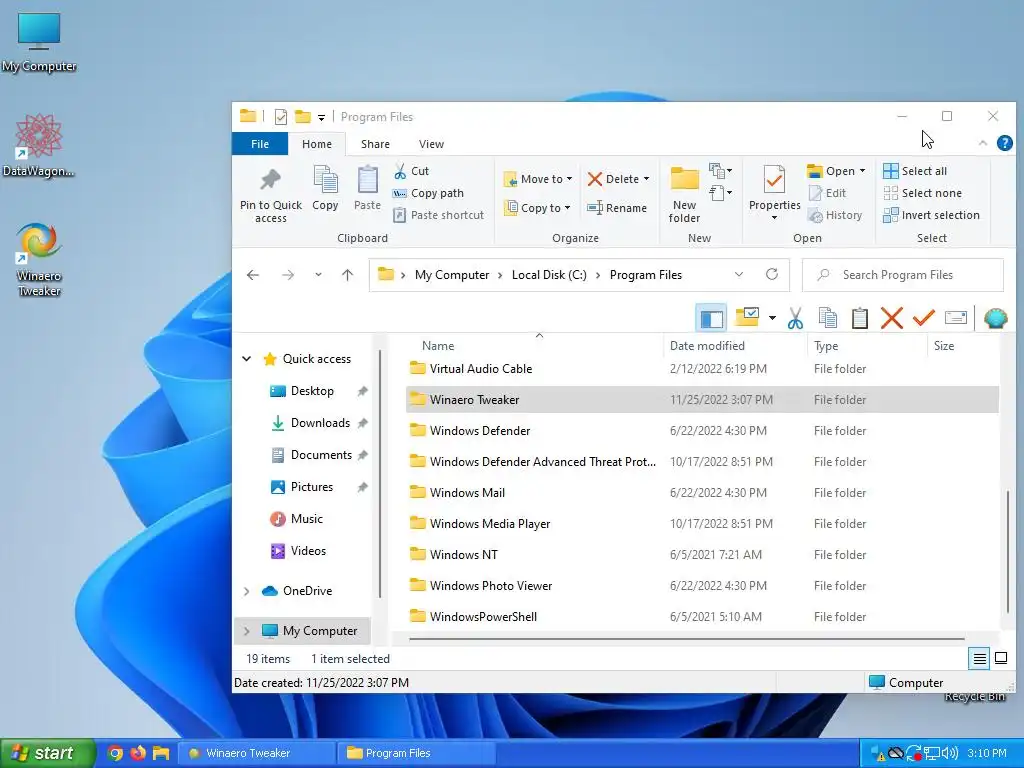This screenshot has height=768, width=1024.
Task: Open the File tab
Action: [x=260, y=144]
